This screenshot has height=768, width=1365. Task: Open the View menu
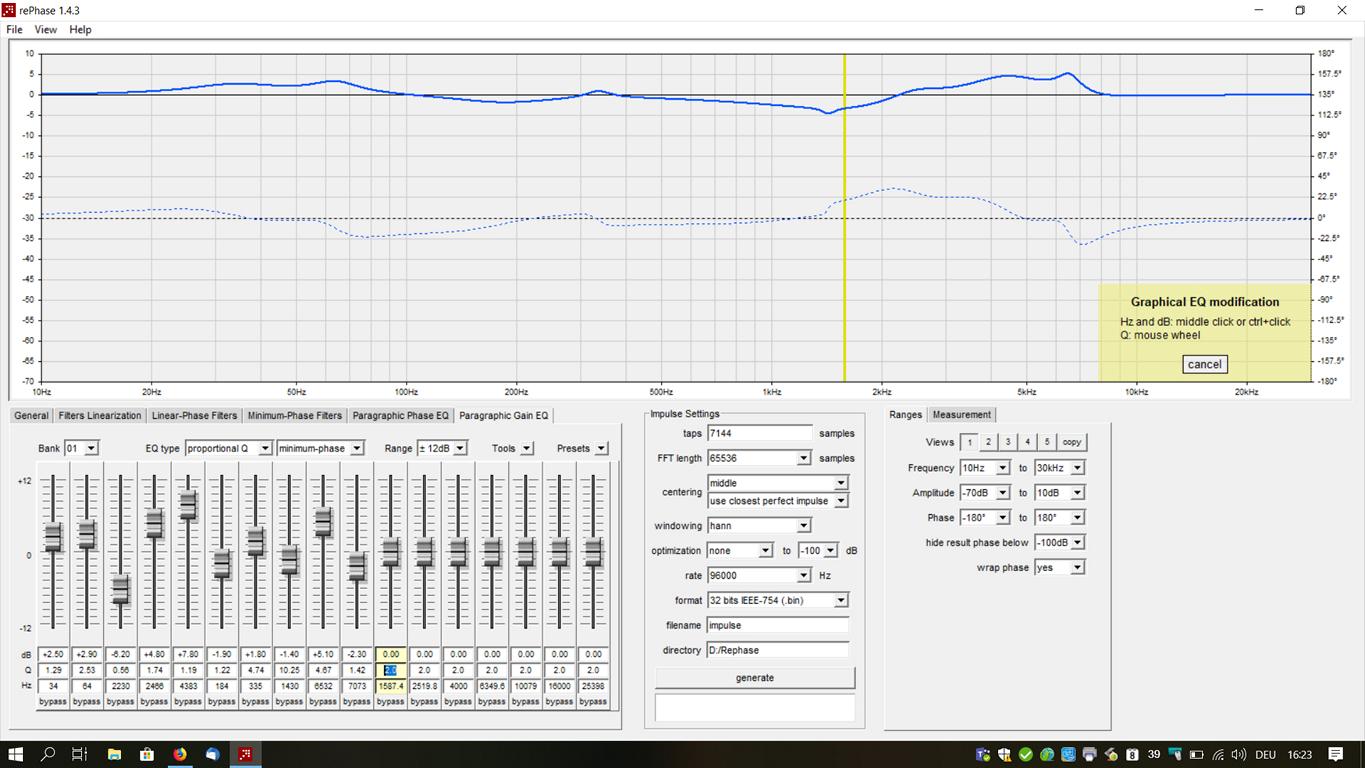coord(45,30)
